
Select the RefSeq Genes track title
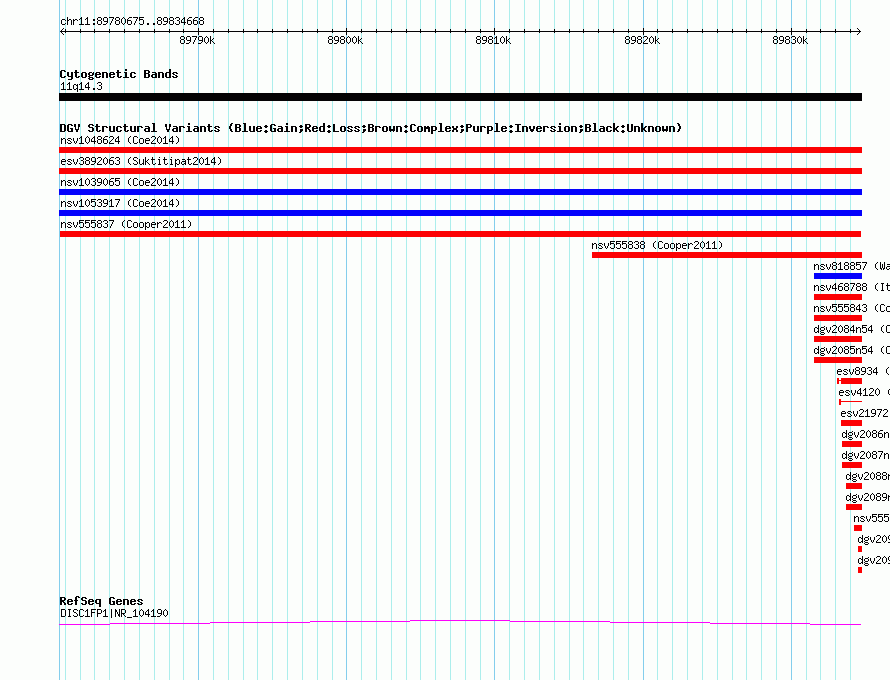click(102, 601)
